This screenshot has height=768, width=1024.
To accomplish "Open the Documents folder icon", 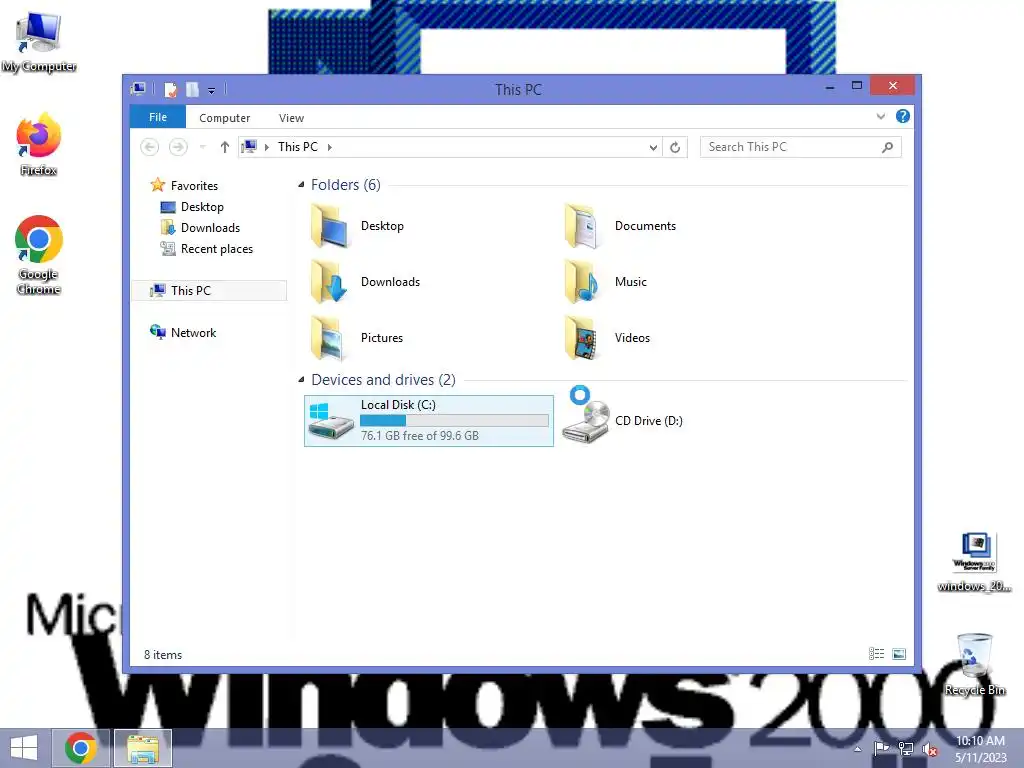I will pos(583,226).
